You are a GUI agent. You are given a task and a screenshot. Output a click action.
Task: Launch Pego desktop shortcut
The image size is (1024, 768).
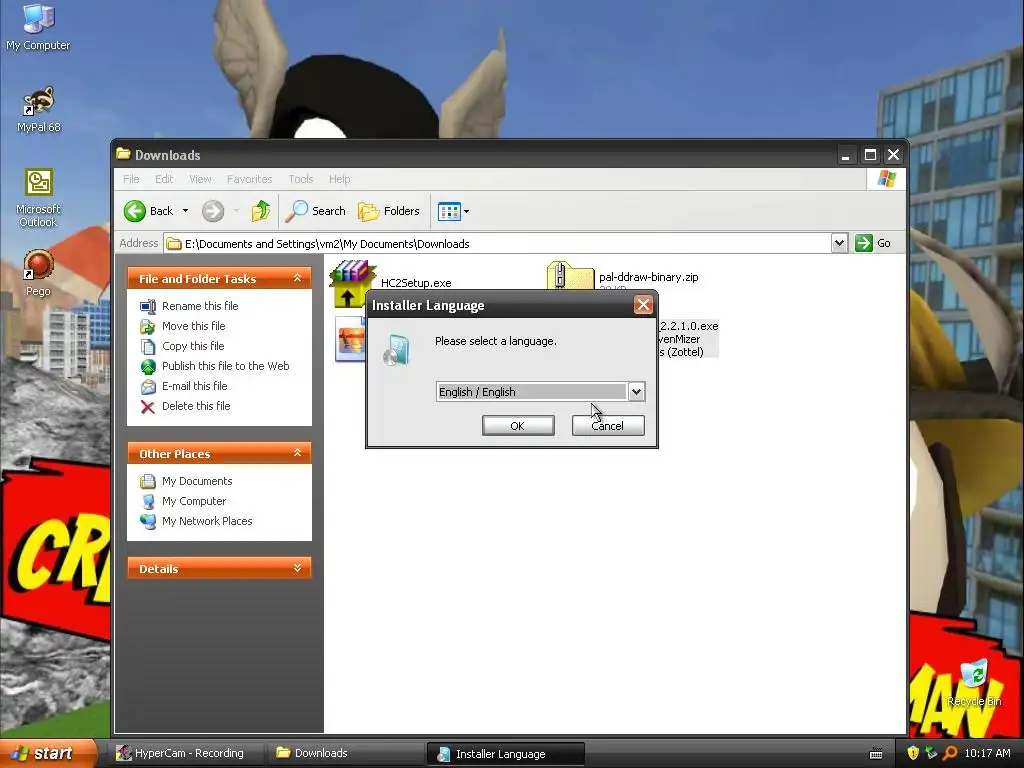pyautogui.click(x=38, y=273)
